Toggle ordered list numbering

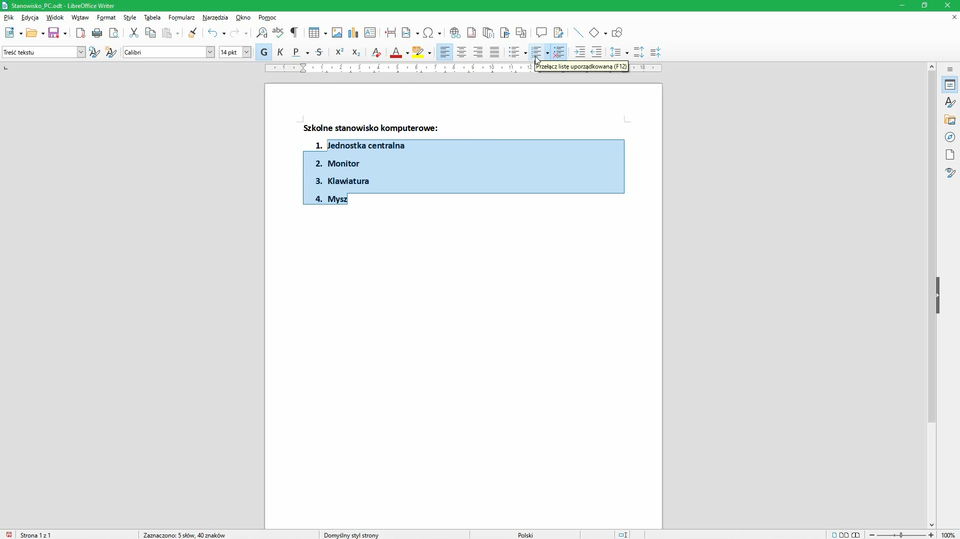point(537,52)
